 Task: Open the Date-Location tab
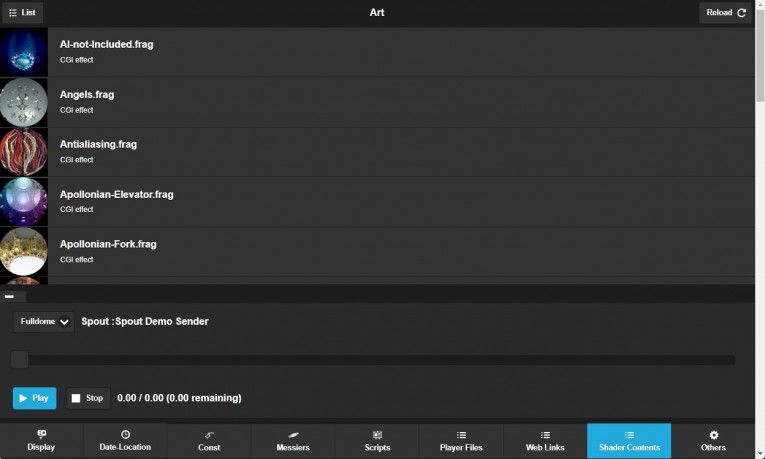[x=125, y=441]
